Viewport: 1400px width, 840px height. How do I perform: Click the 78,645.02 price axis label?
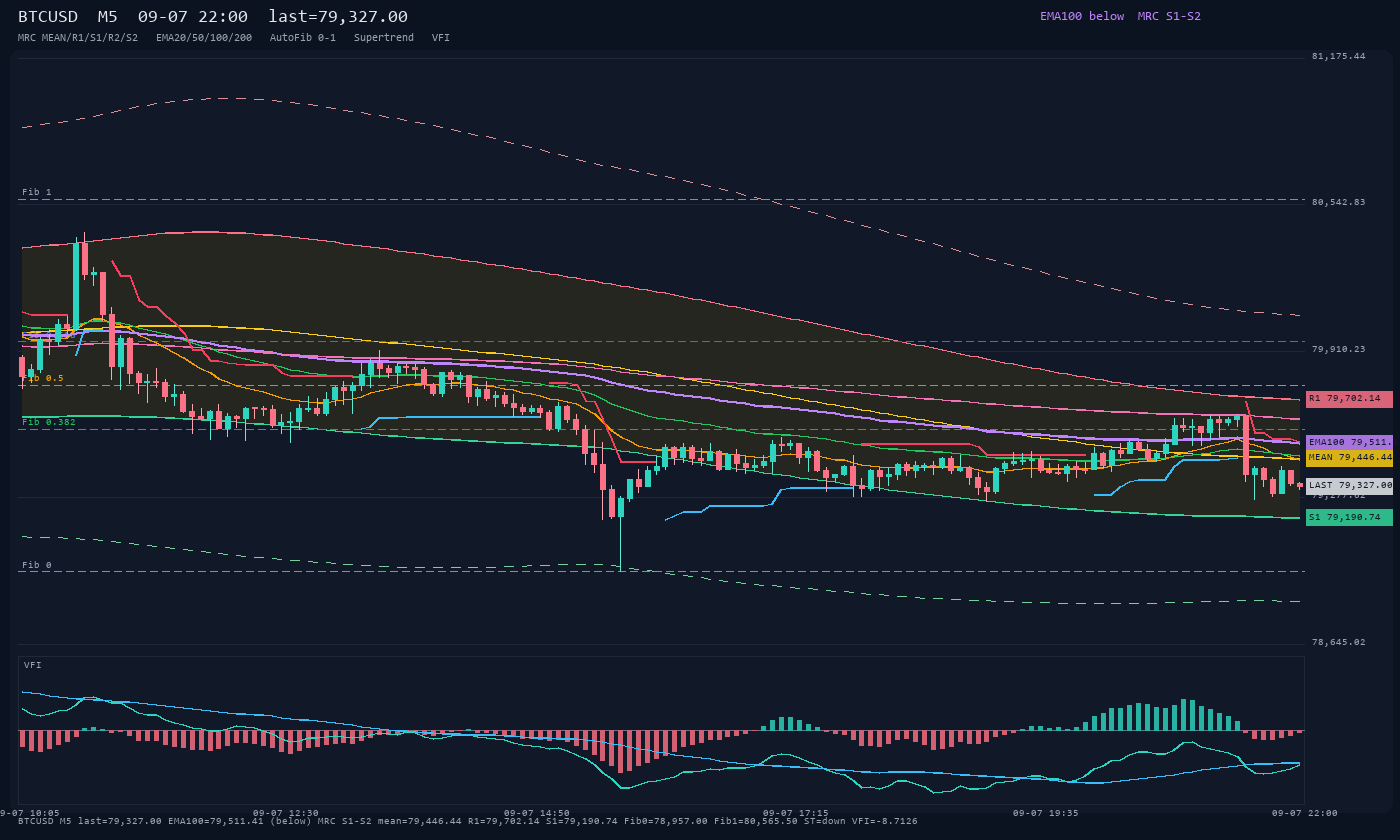tap(1339, 642)
